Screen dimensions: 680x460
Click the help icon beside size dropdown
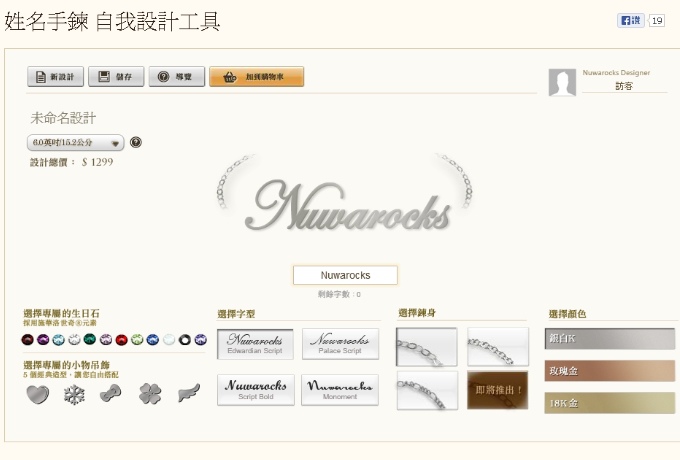pos(136,142)
